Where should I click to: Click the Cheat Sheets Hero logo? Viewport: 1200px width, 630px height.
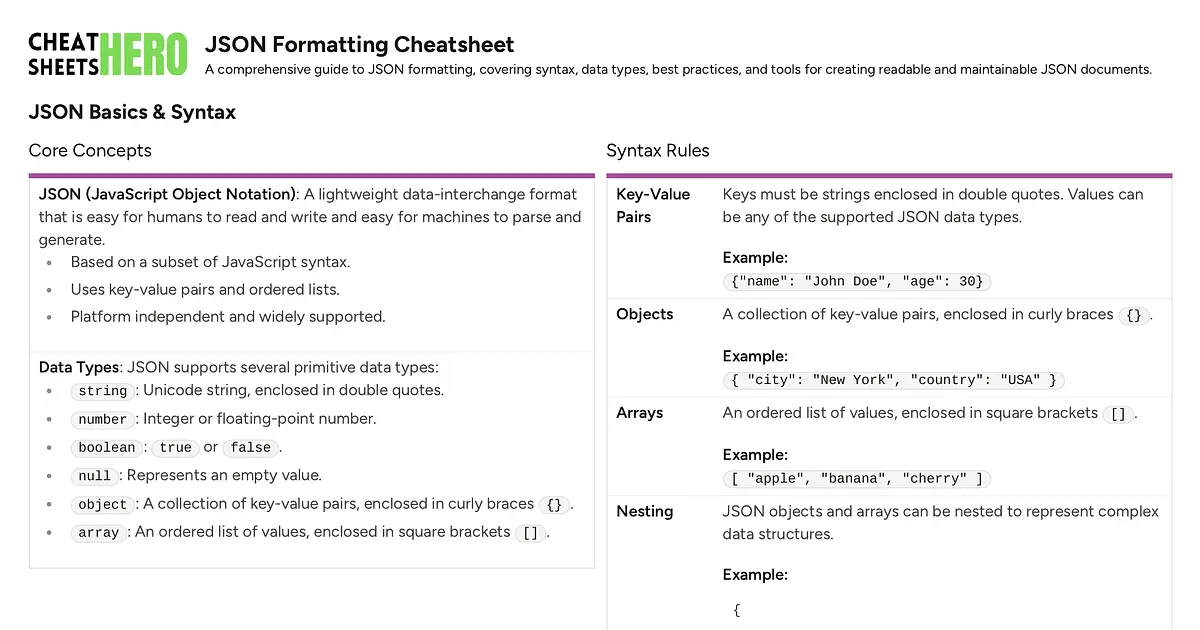(x=108, y=54)
